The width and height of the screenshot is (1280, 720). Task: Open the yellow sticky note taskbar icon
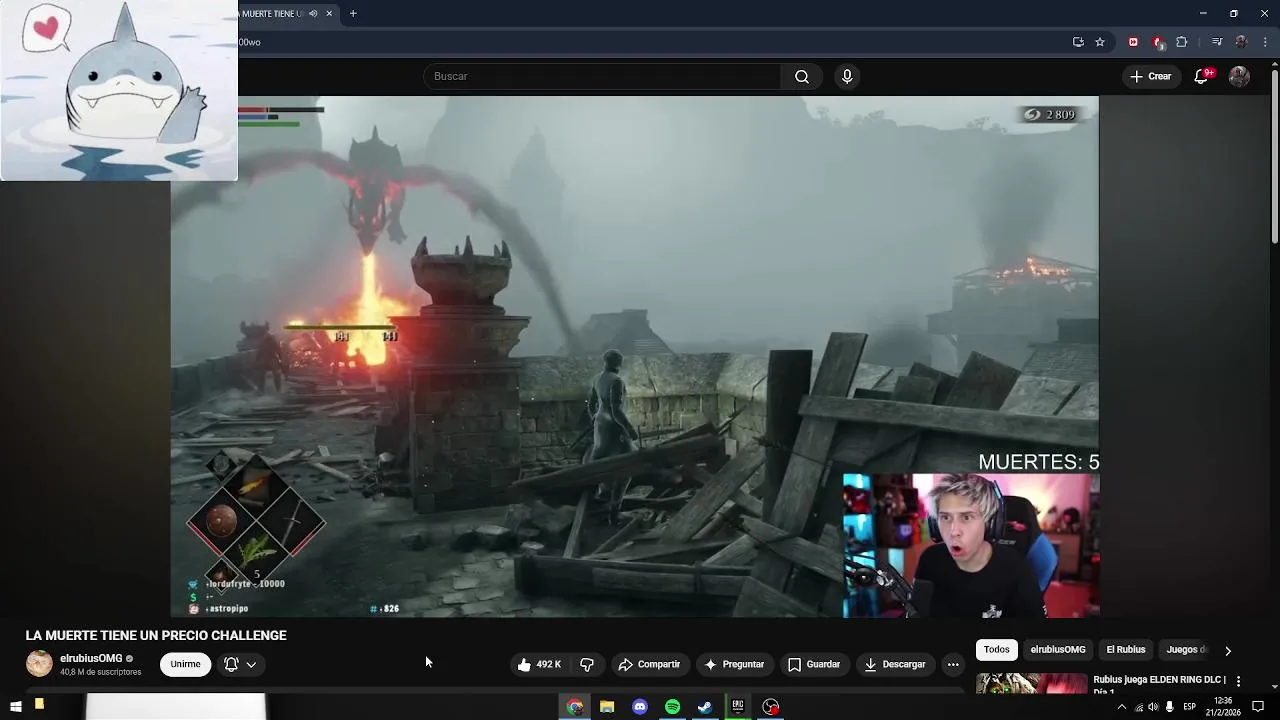tap(39, 706)
